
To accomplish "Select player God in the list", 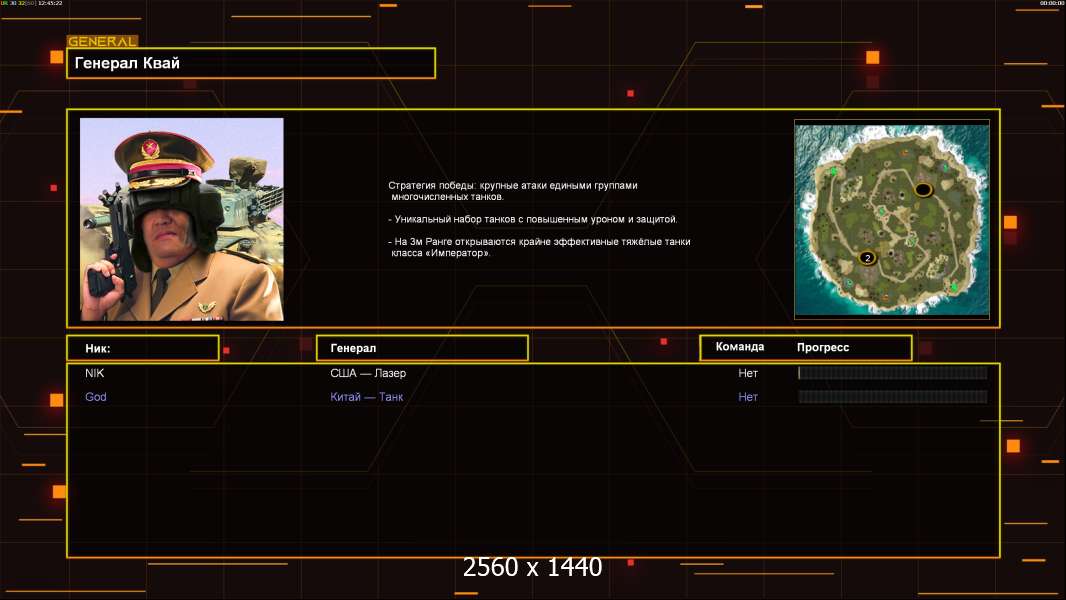I will (96, 397).
